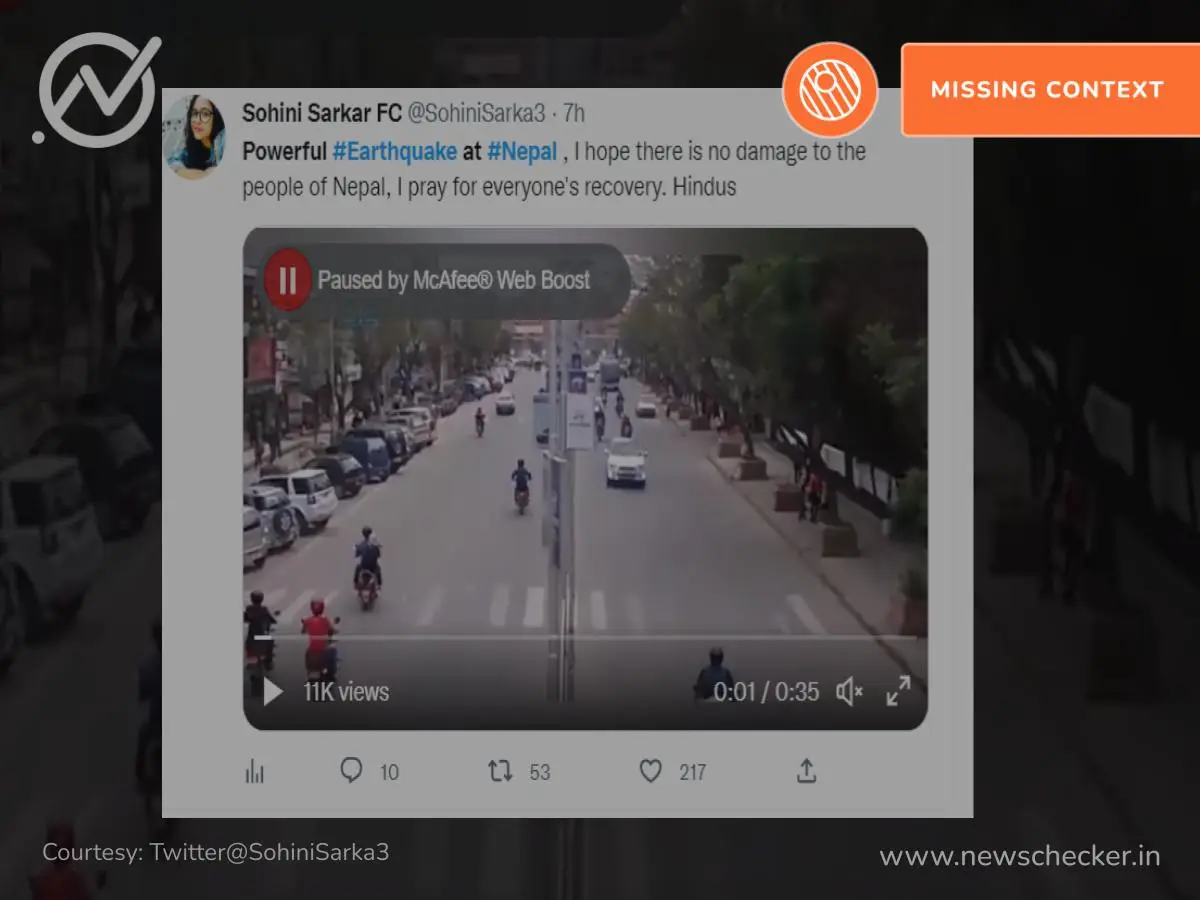Open the #Earthquake hashtag
This screenshot has width=1200, height=900.
(x=394, y=152)
